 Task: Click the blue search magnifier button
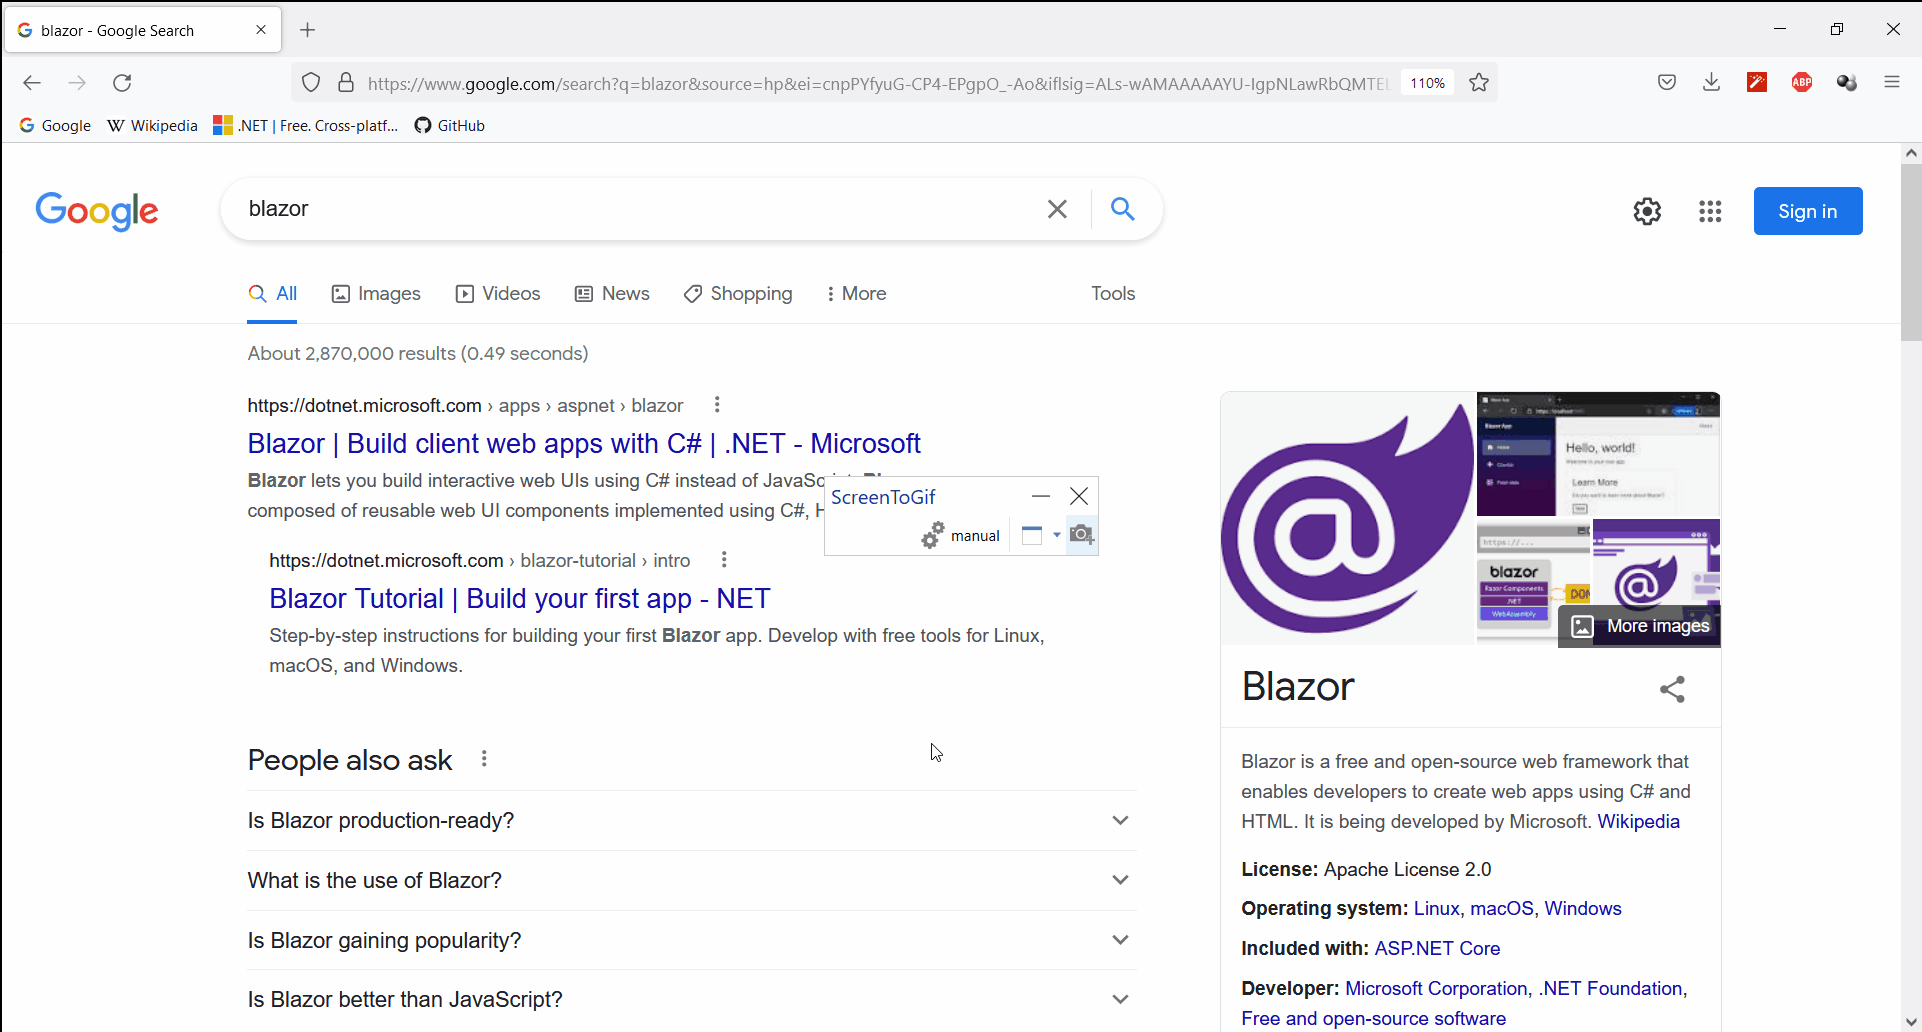(x=1123, y=208)
